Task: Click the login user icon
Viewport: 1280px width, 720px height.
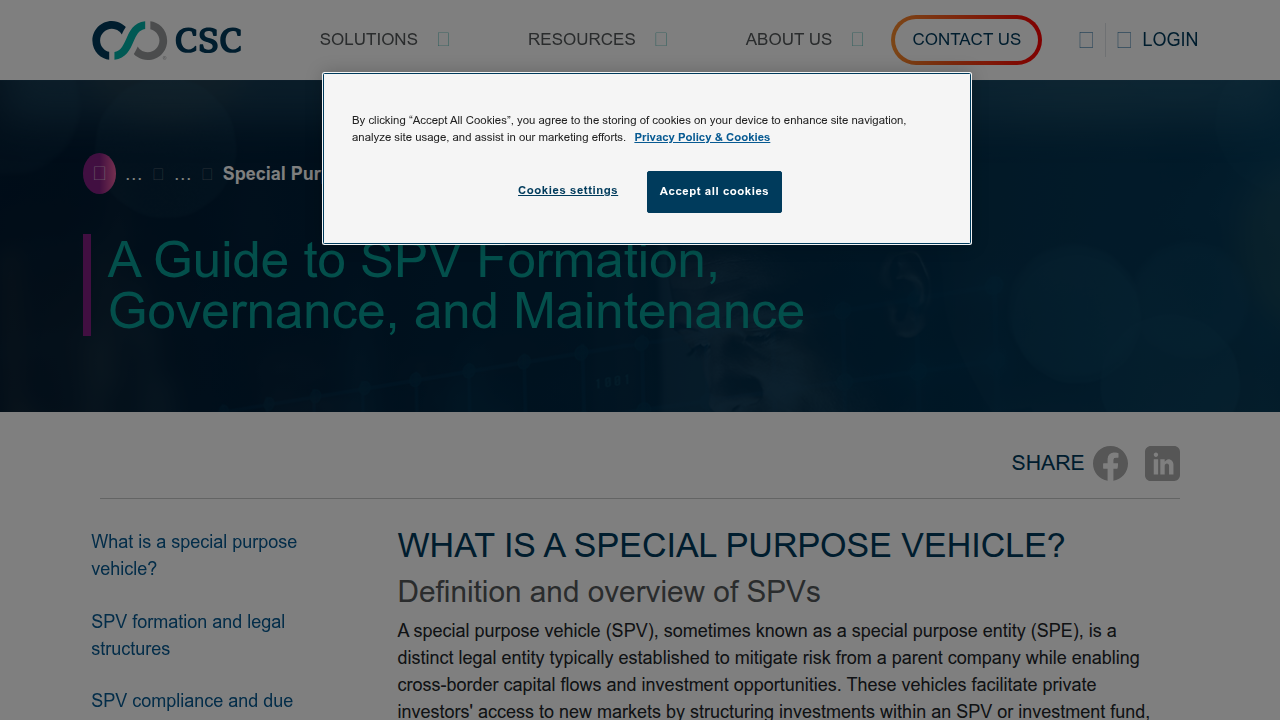Action: coord(1124,40)
